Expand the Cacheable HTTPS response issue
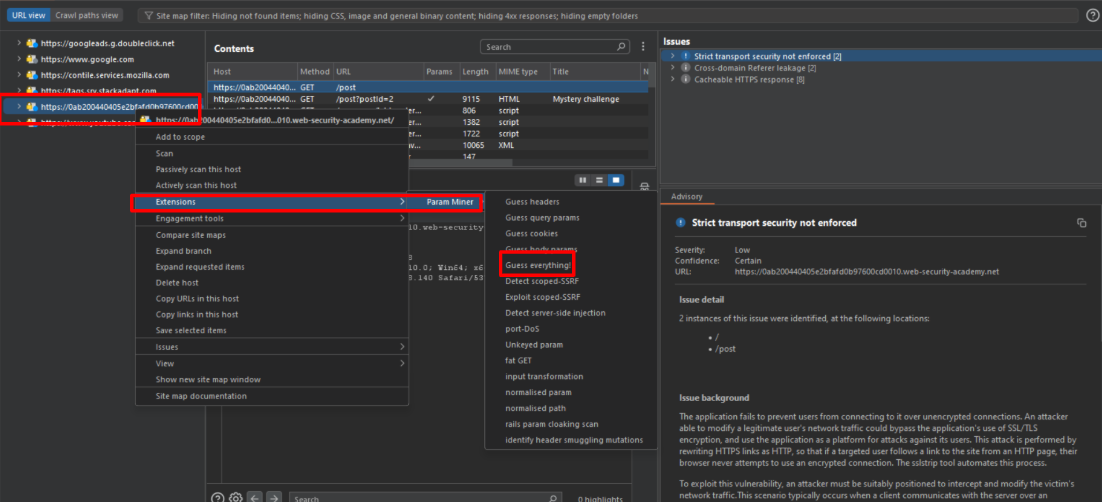 pos(673,80)
